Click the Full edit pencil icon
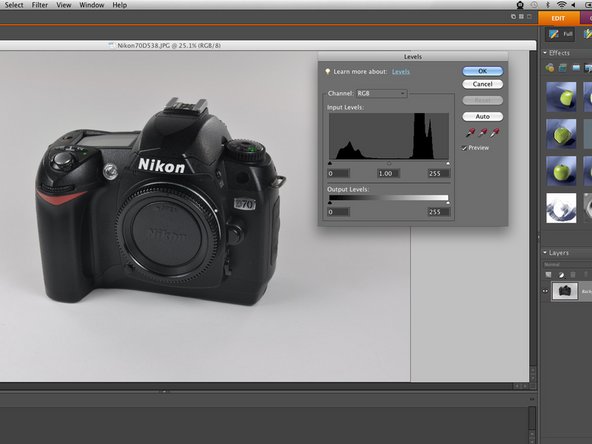 [x=554, y=34]
